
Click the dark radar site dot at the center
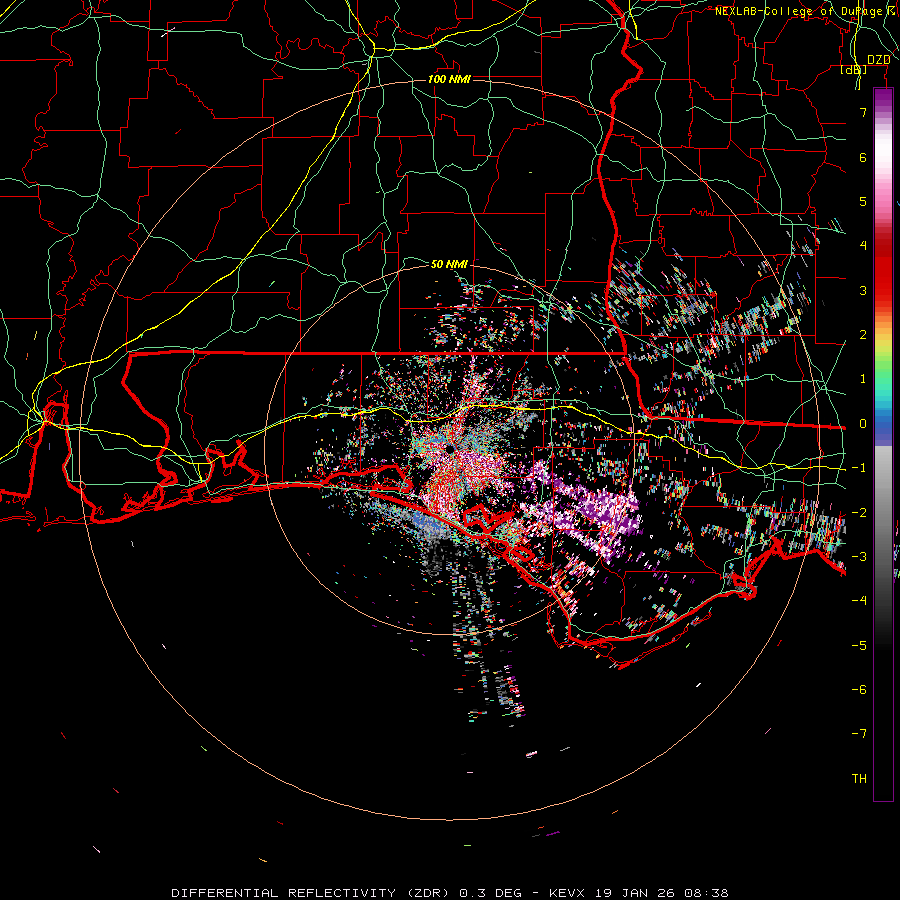[449, 448]
